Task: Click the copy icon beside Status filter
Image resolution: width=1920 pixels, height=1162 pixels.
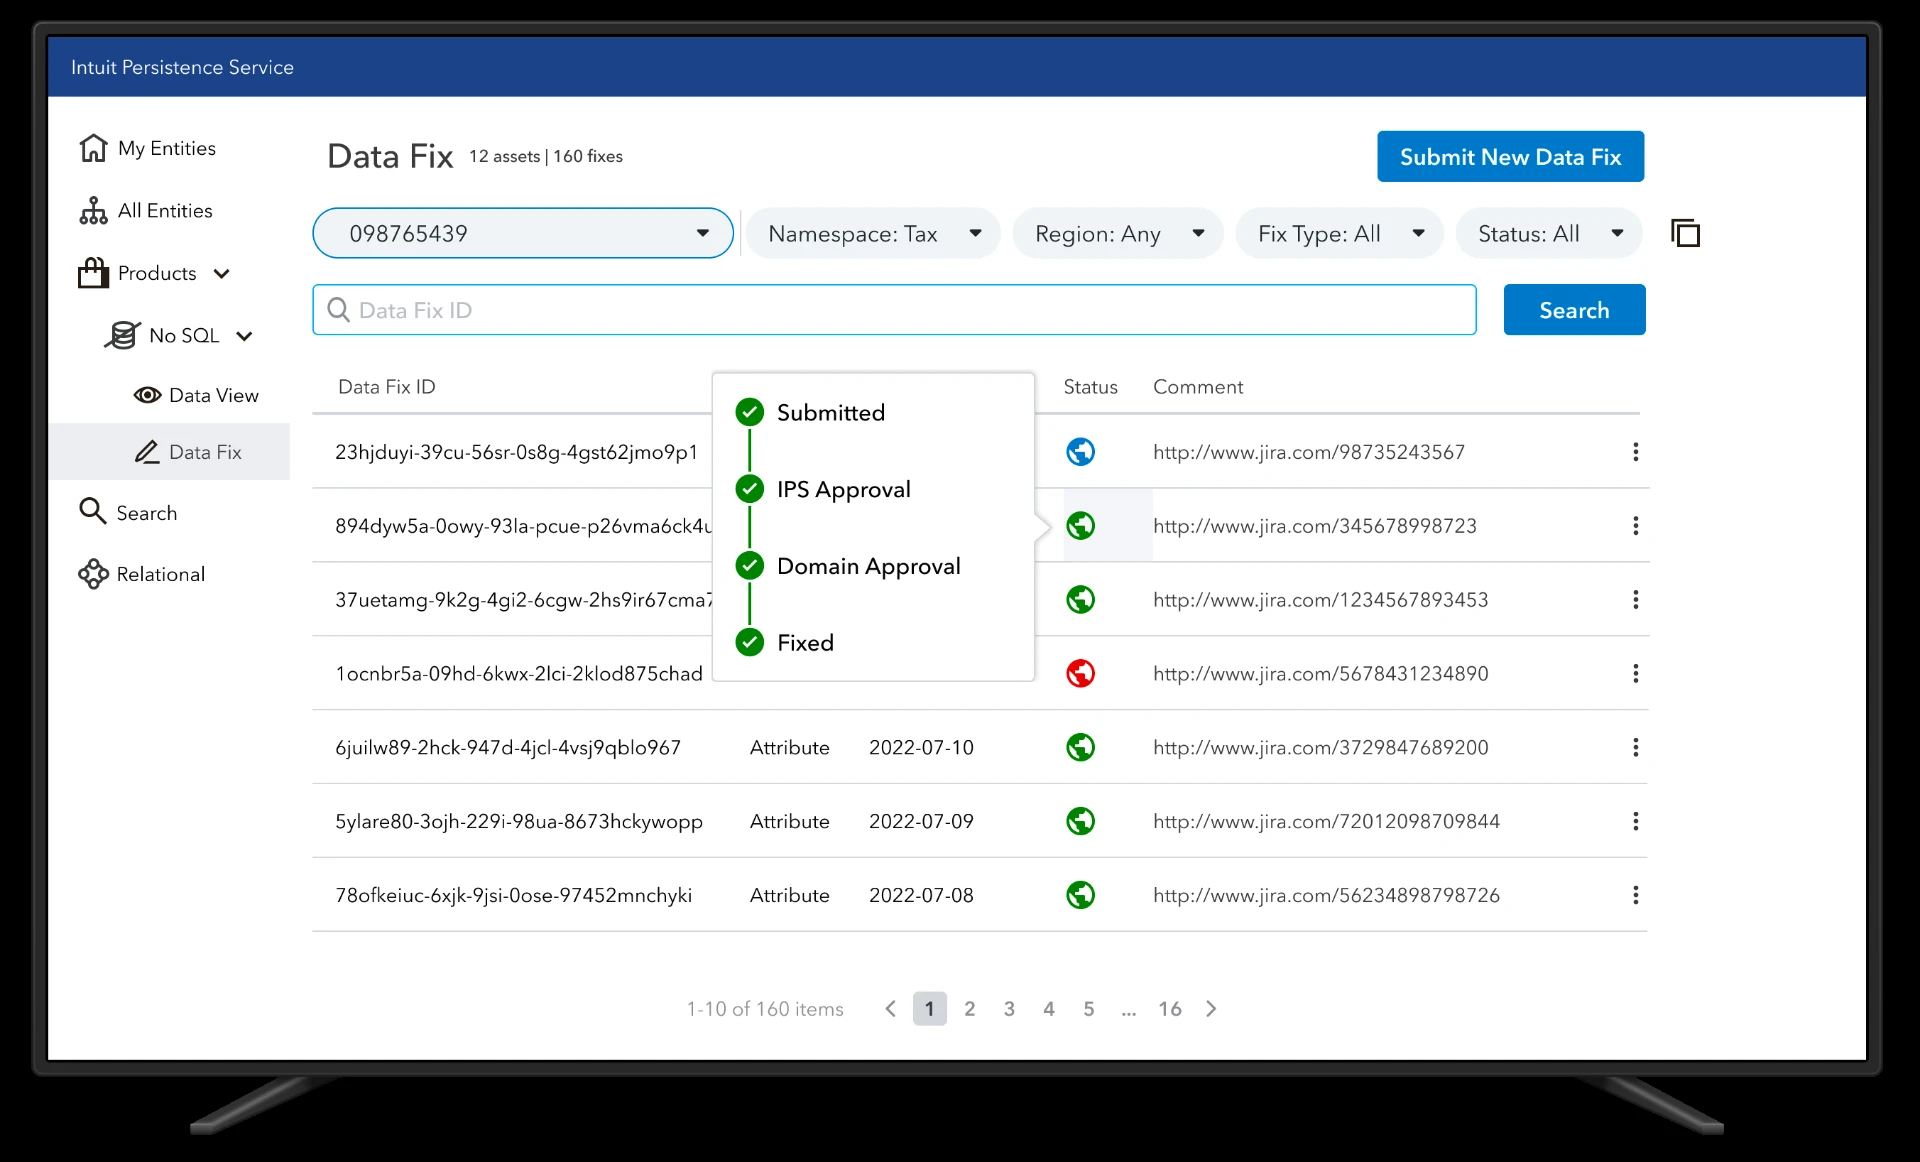Action: pos(1685,233)
